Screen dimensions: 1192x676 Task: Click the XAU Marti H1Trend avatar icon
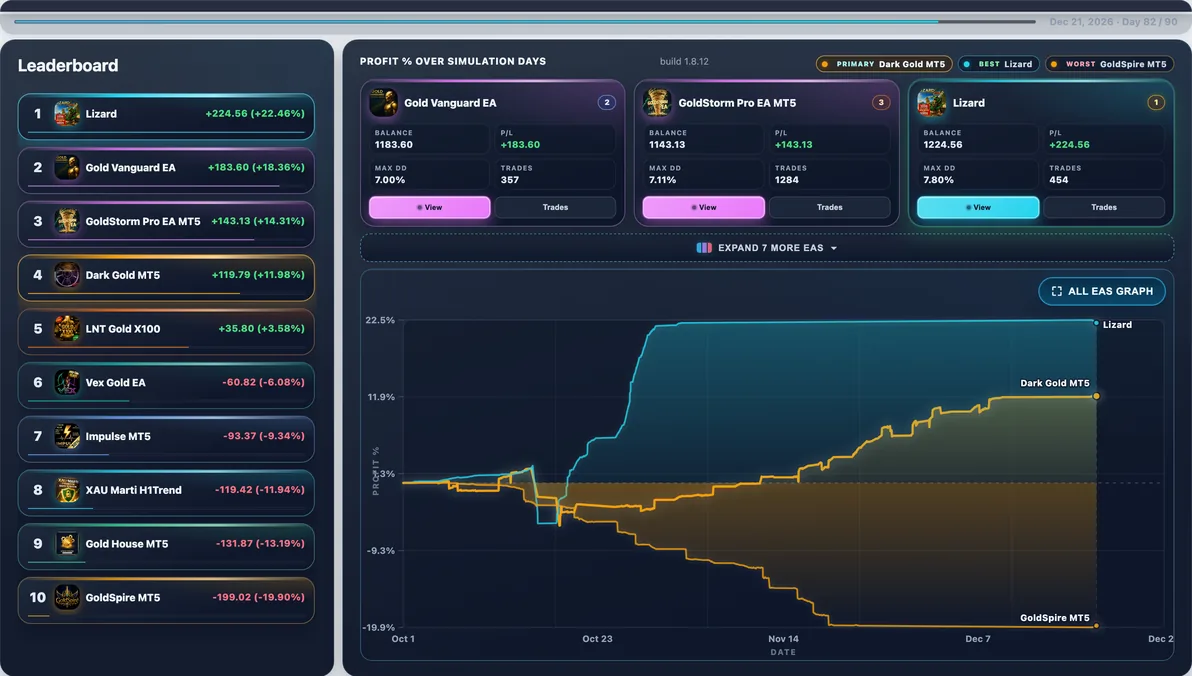click(x=67, y=490)
